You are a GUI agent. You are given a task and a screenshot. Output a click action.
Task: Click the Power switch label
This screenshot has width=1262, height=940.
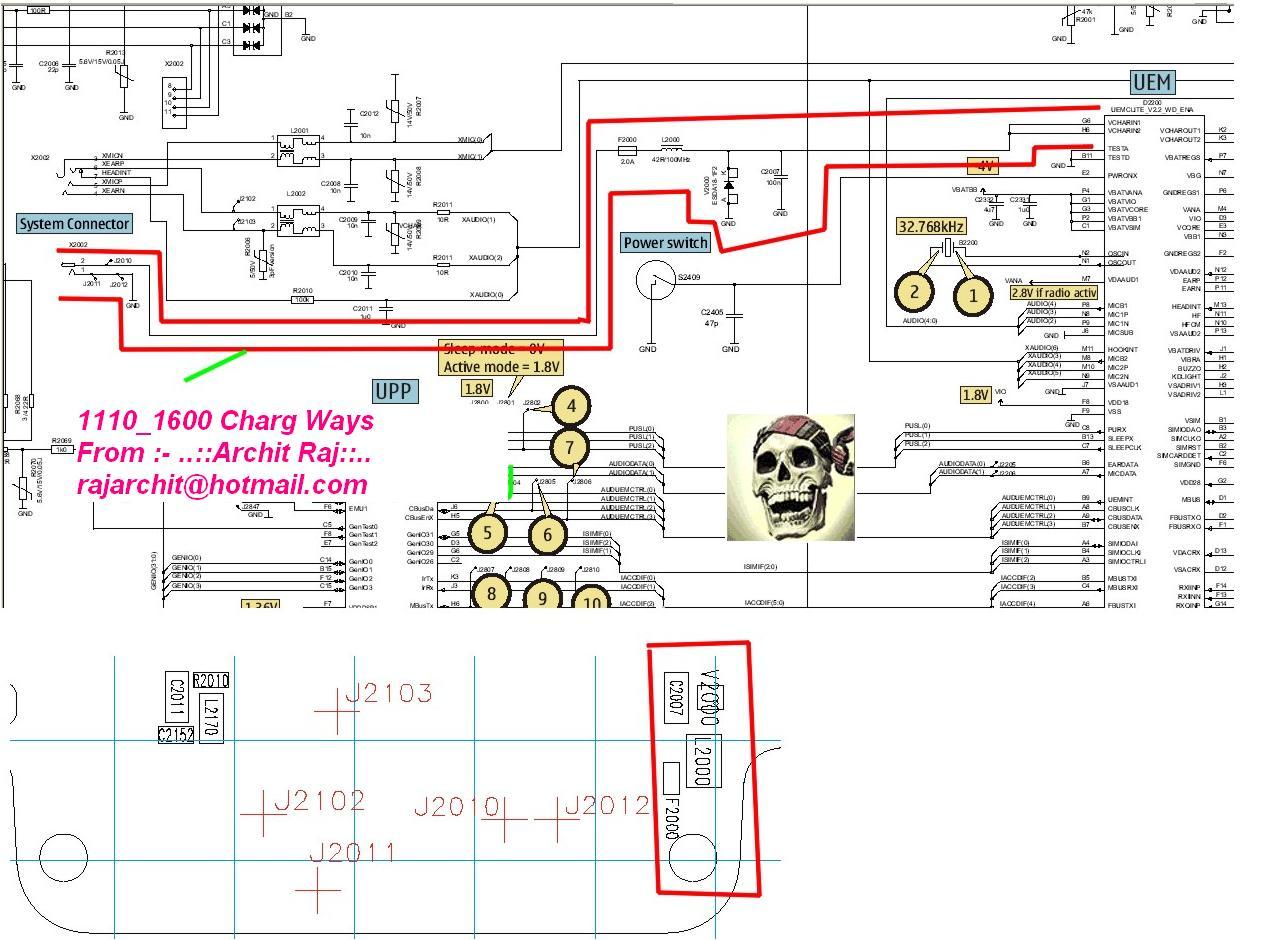pyautogui.click(x=665, y=243)
